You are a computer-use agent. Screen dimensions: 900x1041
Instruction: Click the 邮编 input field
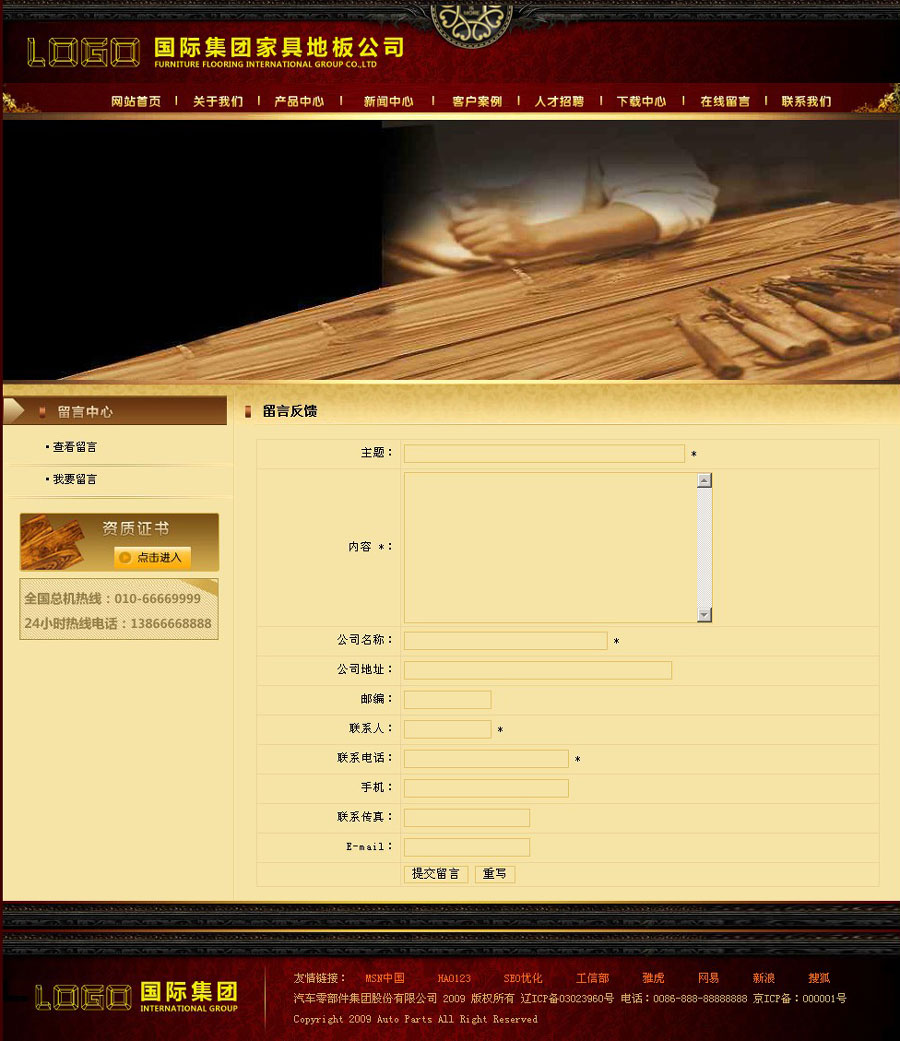tap(448, 700)
